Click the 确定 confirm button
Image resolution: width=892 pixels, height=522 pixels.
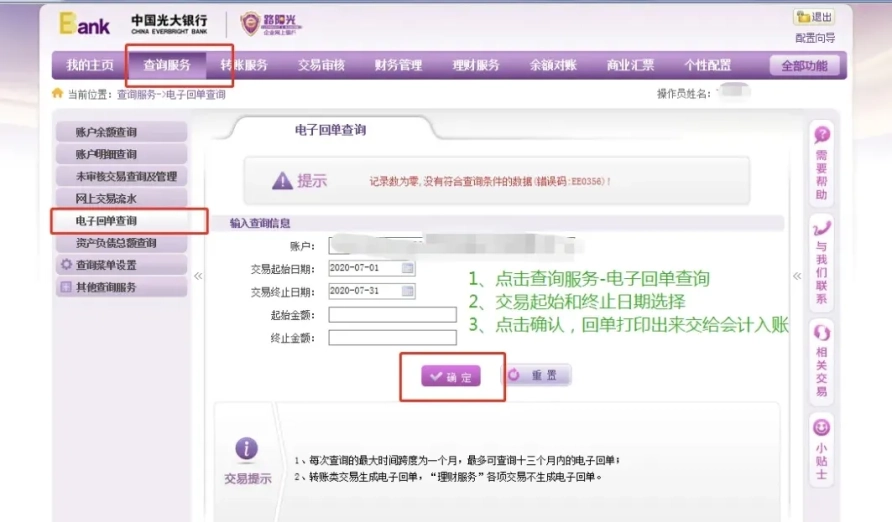(x=451, y=376)
